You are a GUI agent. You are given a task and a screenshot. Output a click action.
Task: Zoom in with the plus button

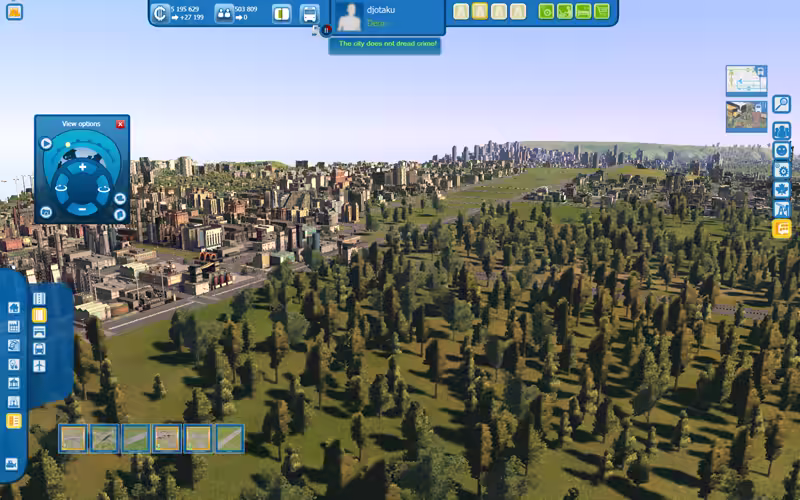(x=82, y=167)
